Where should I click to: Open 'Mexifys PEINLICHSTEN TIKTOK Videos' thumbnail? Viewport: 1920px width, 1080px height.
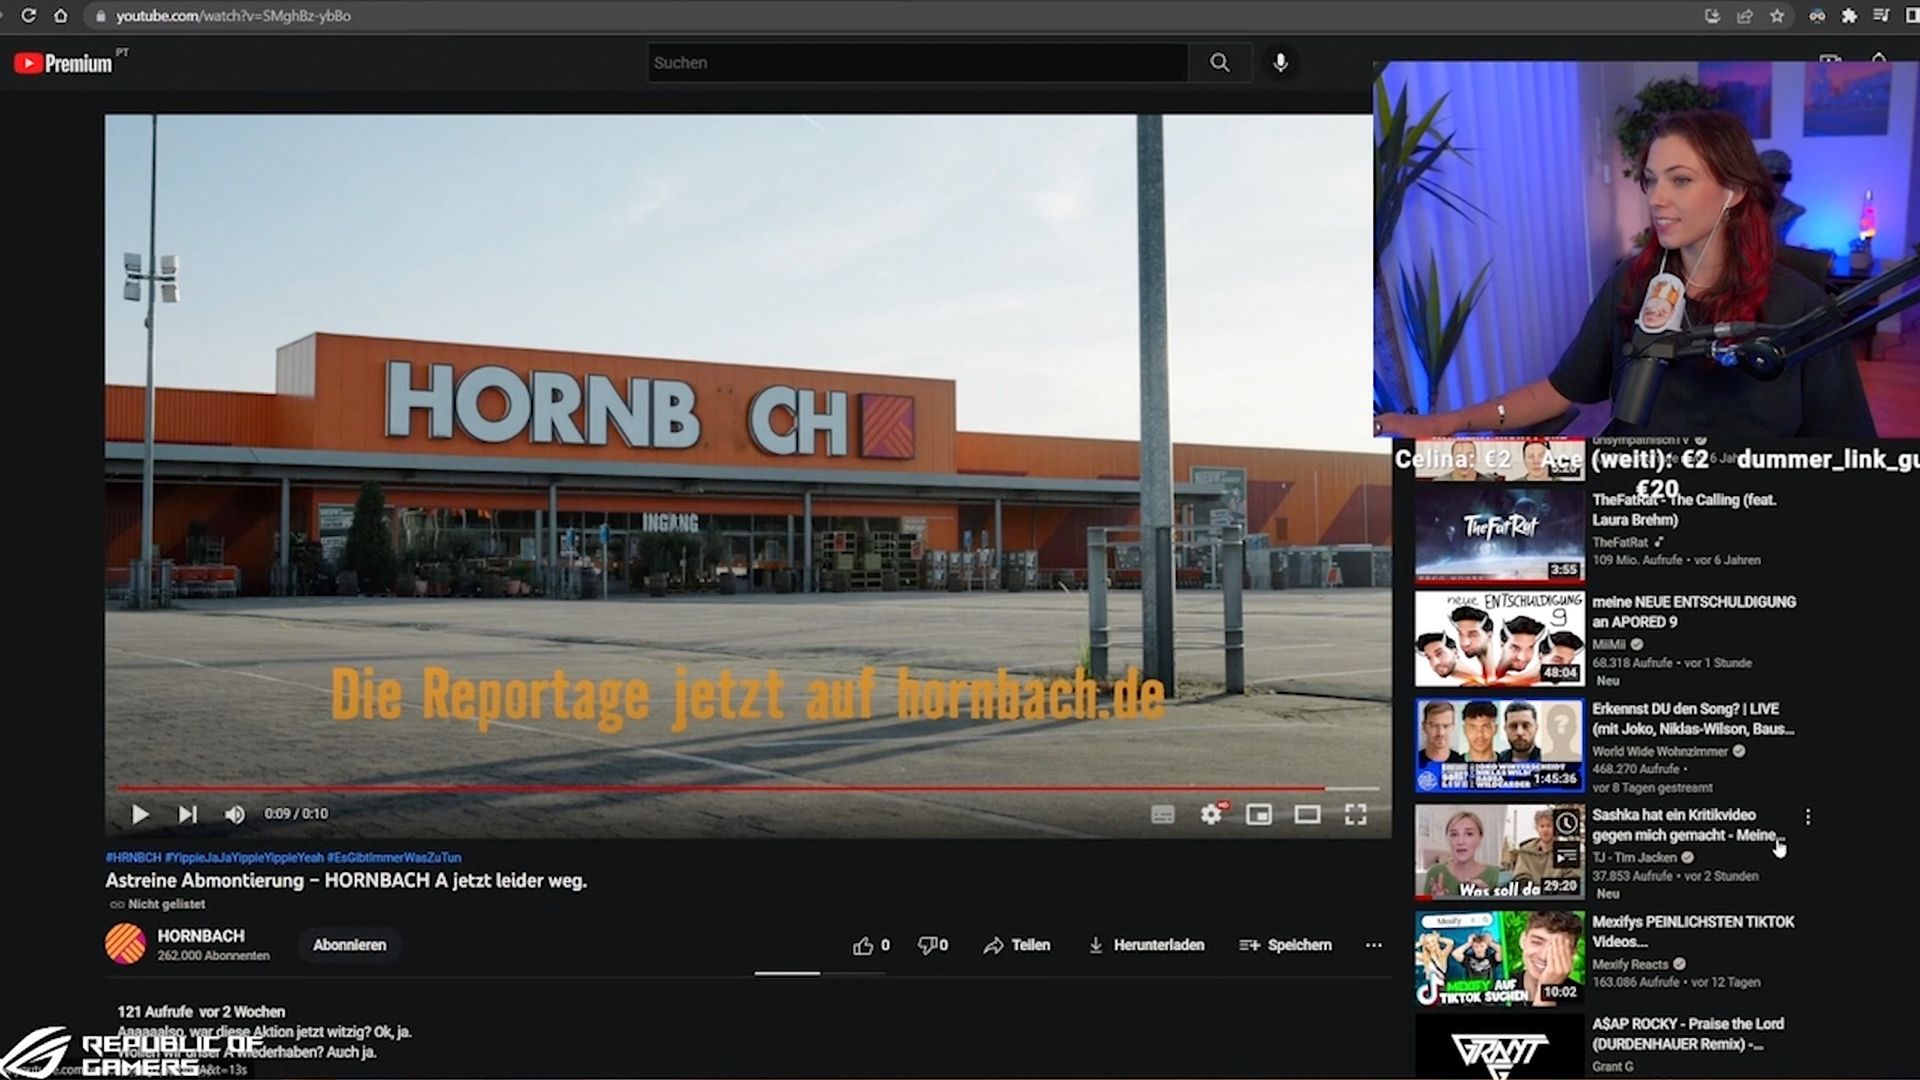coord(1499,958)
